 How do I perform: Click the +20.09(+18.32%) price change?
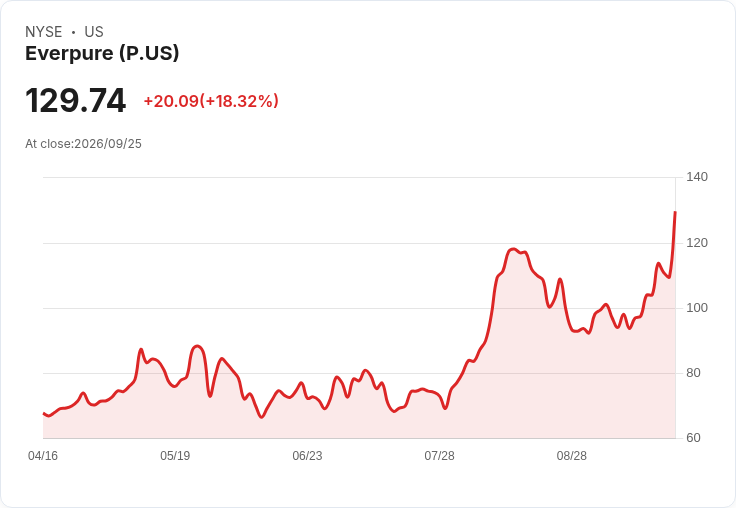211,101
